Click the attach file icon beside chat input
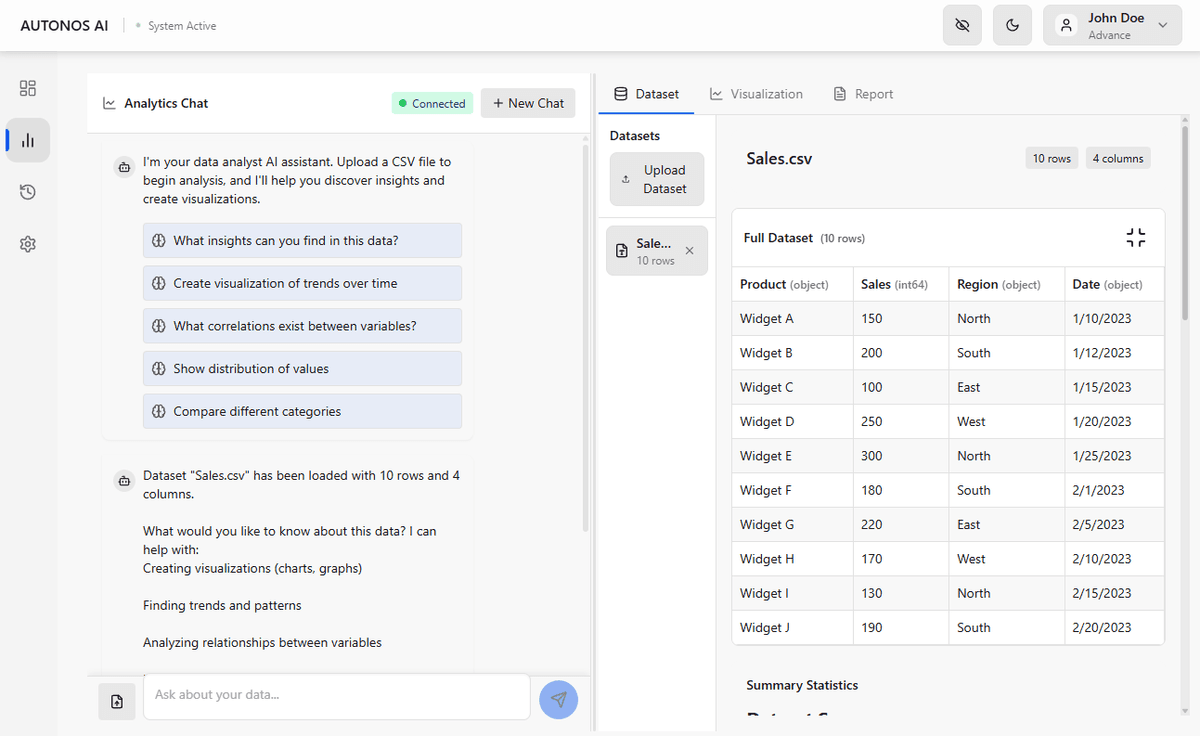The height and width of the screenshot is (736, 1200). (x=117, y=701)
